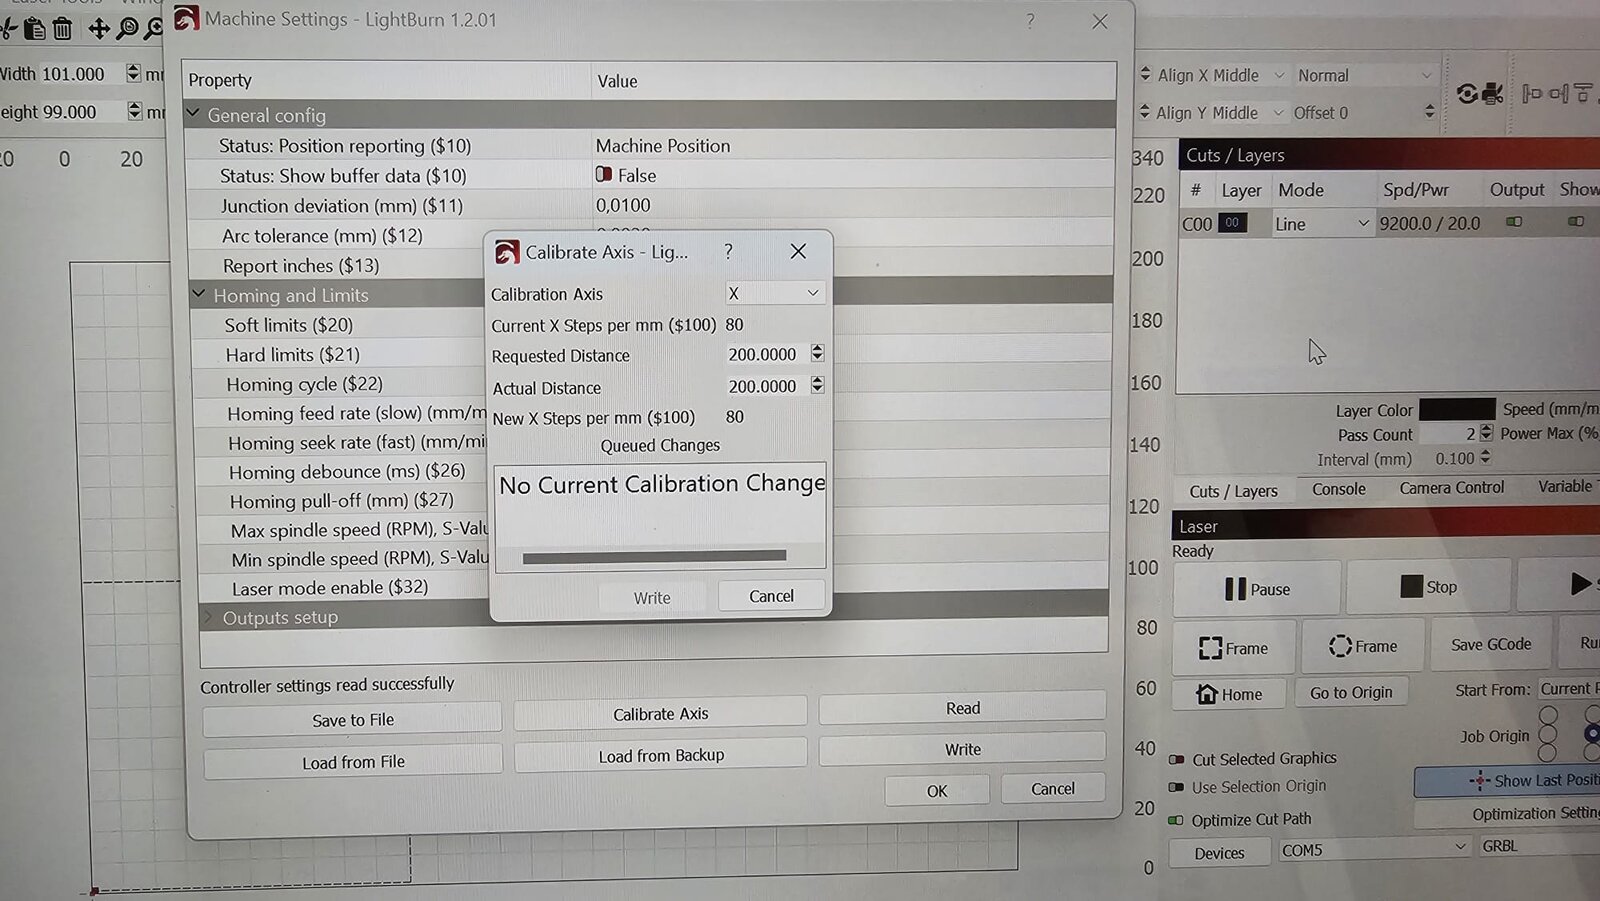Viewport: 1600px width, 901px height.
Task: Open the Start From dropdown
Action: [1568, 689]
